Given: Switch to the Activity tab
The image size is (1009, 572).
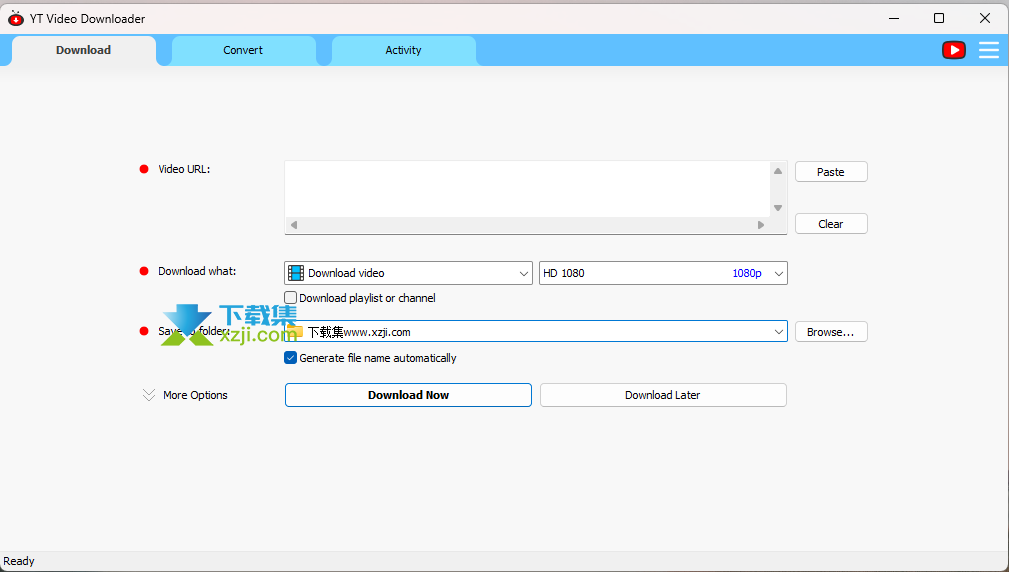Looking at the screenshot, I should pos(403,50).
